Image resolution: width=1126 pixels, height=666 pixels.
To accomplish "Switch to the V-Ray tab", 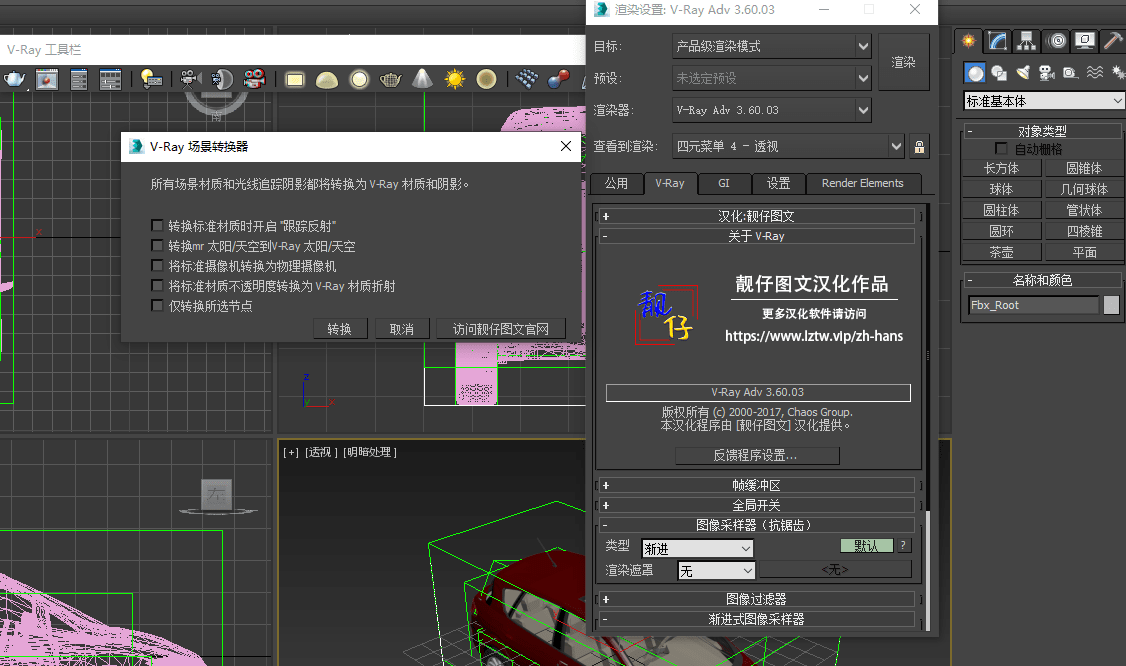I will point(670,183).
